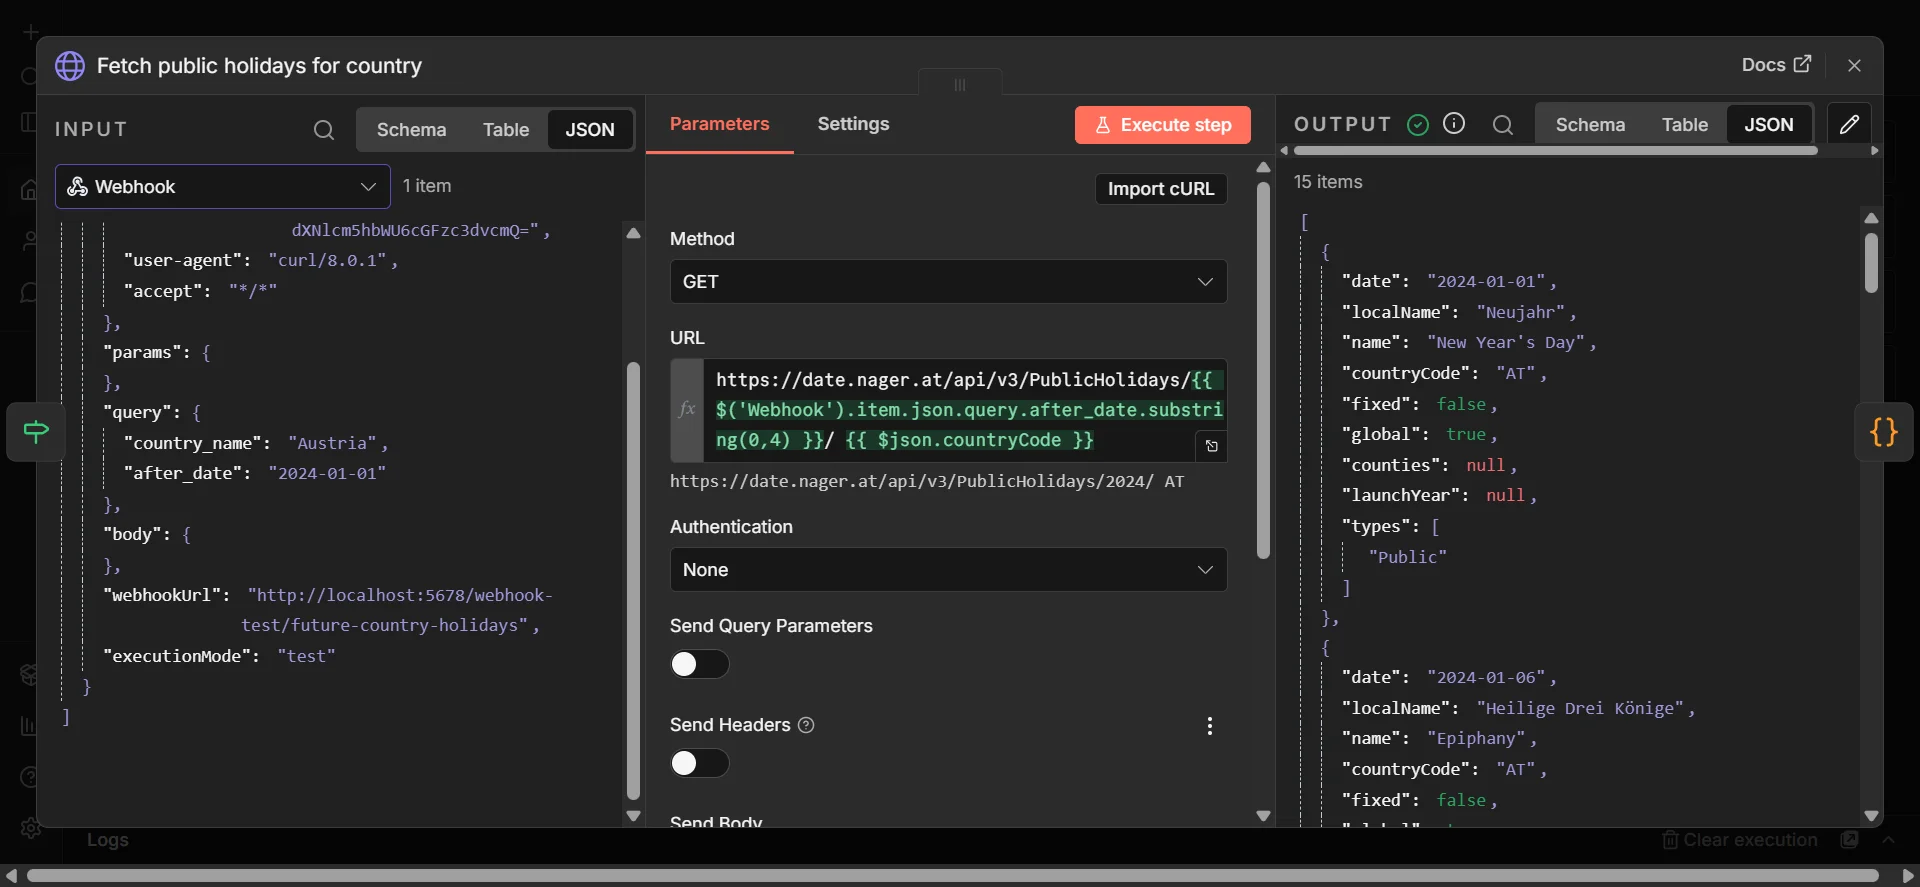Click the fx expression icon beside URL

coord(687,409)
